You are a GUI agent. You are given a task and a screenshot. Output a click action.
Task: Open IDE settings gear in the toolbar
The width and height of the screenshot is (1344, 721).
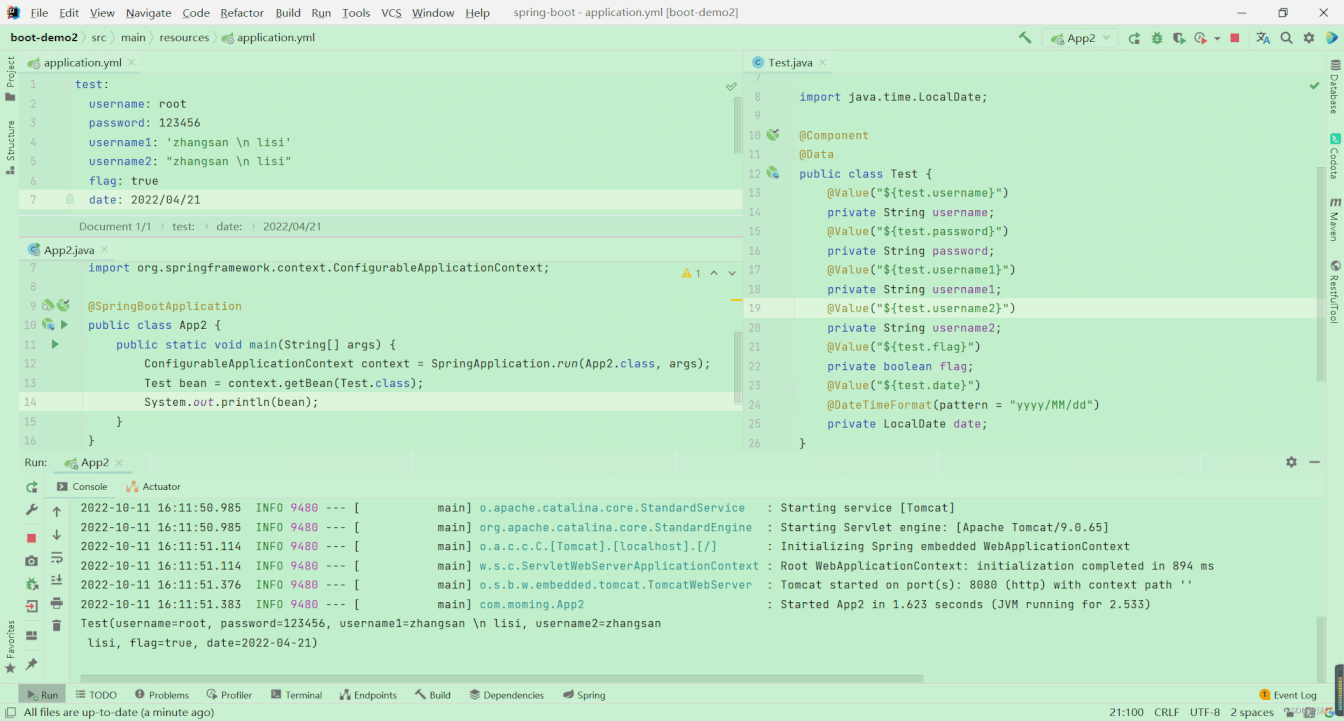point(1309,38)
